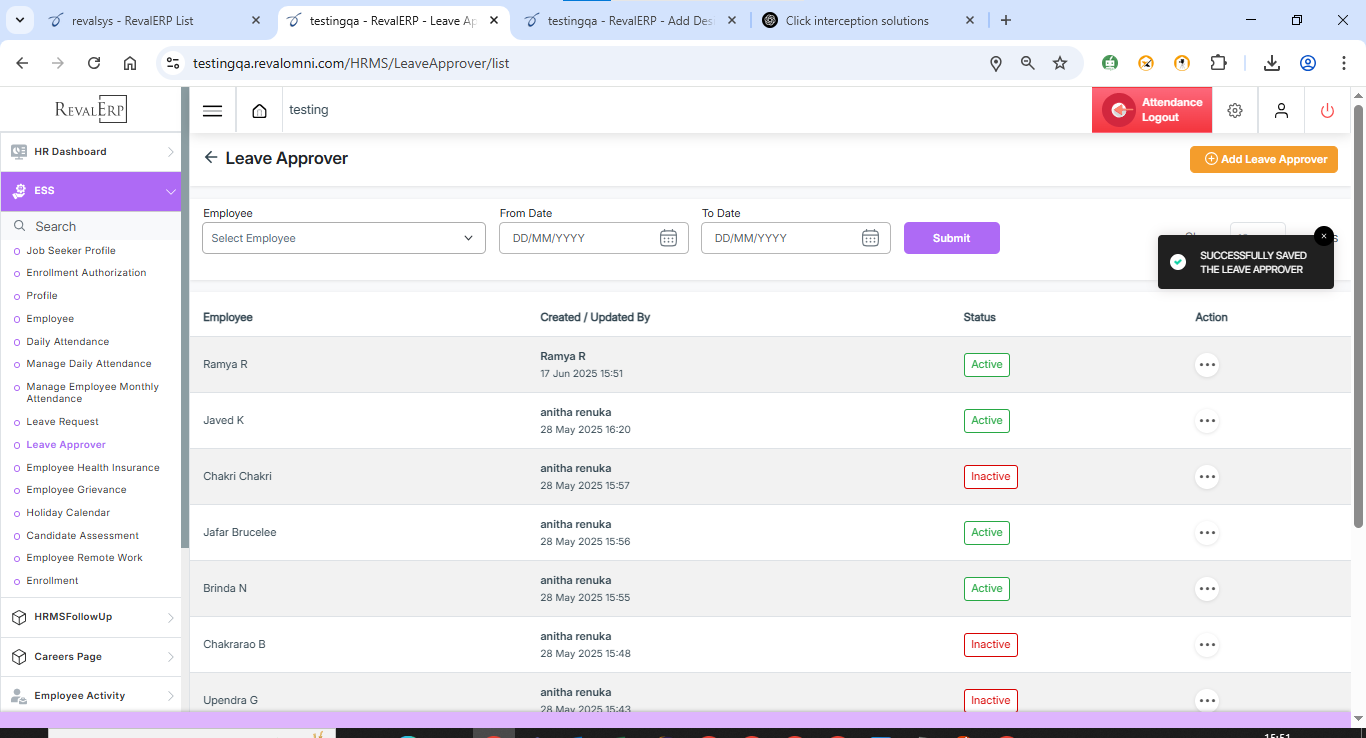Click the purple Submit button
Screen dimensions: 1366x738
tap(951, 238)
